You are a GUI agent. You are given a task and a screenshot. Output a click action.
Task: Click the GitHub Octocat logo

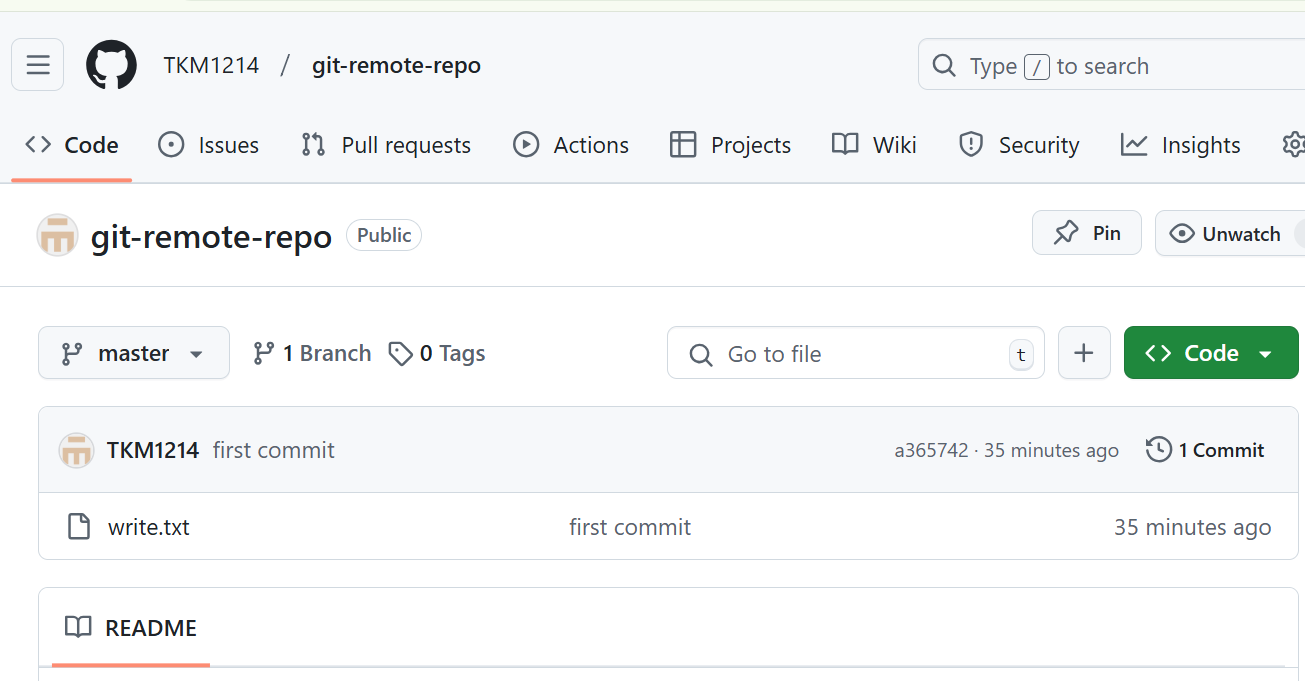coord(111,65)
